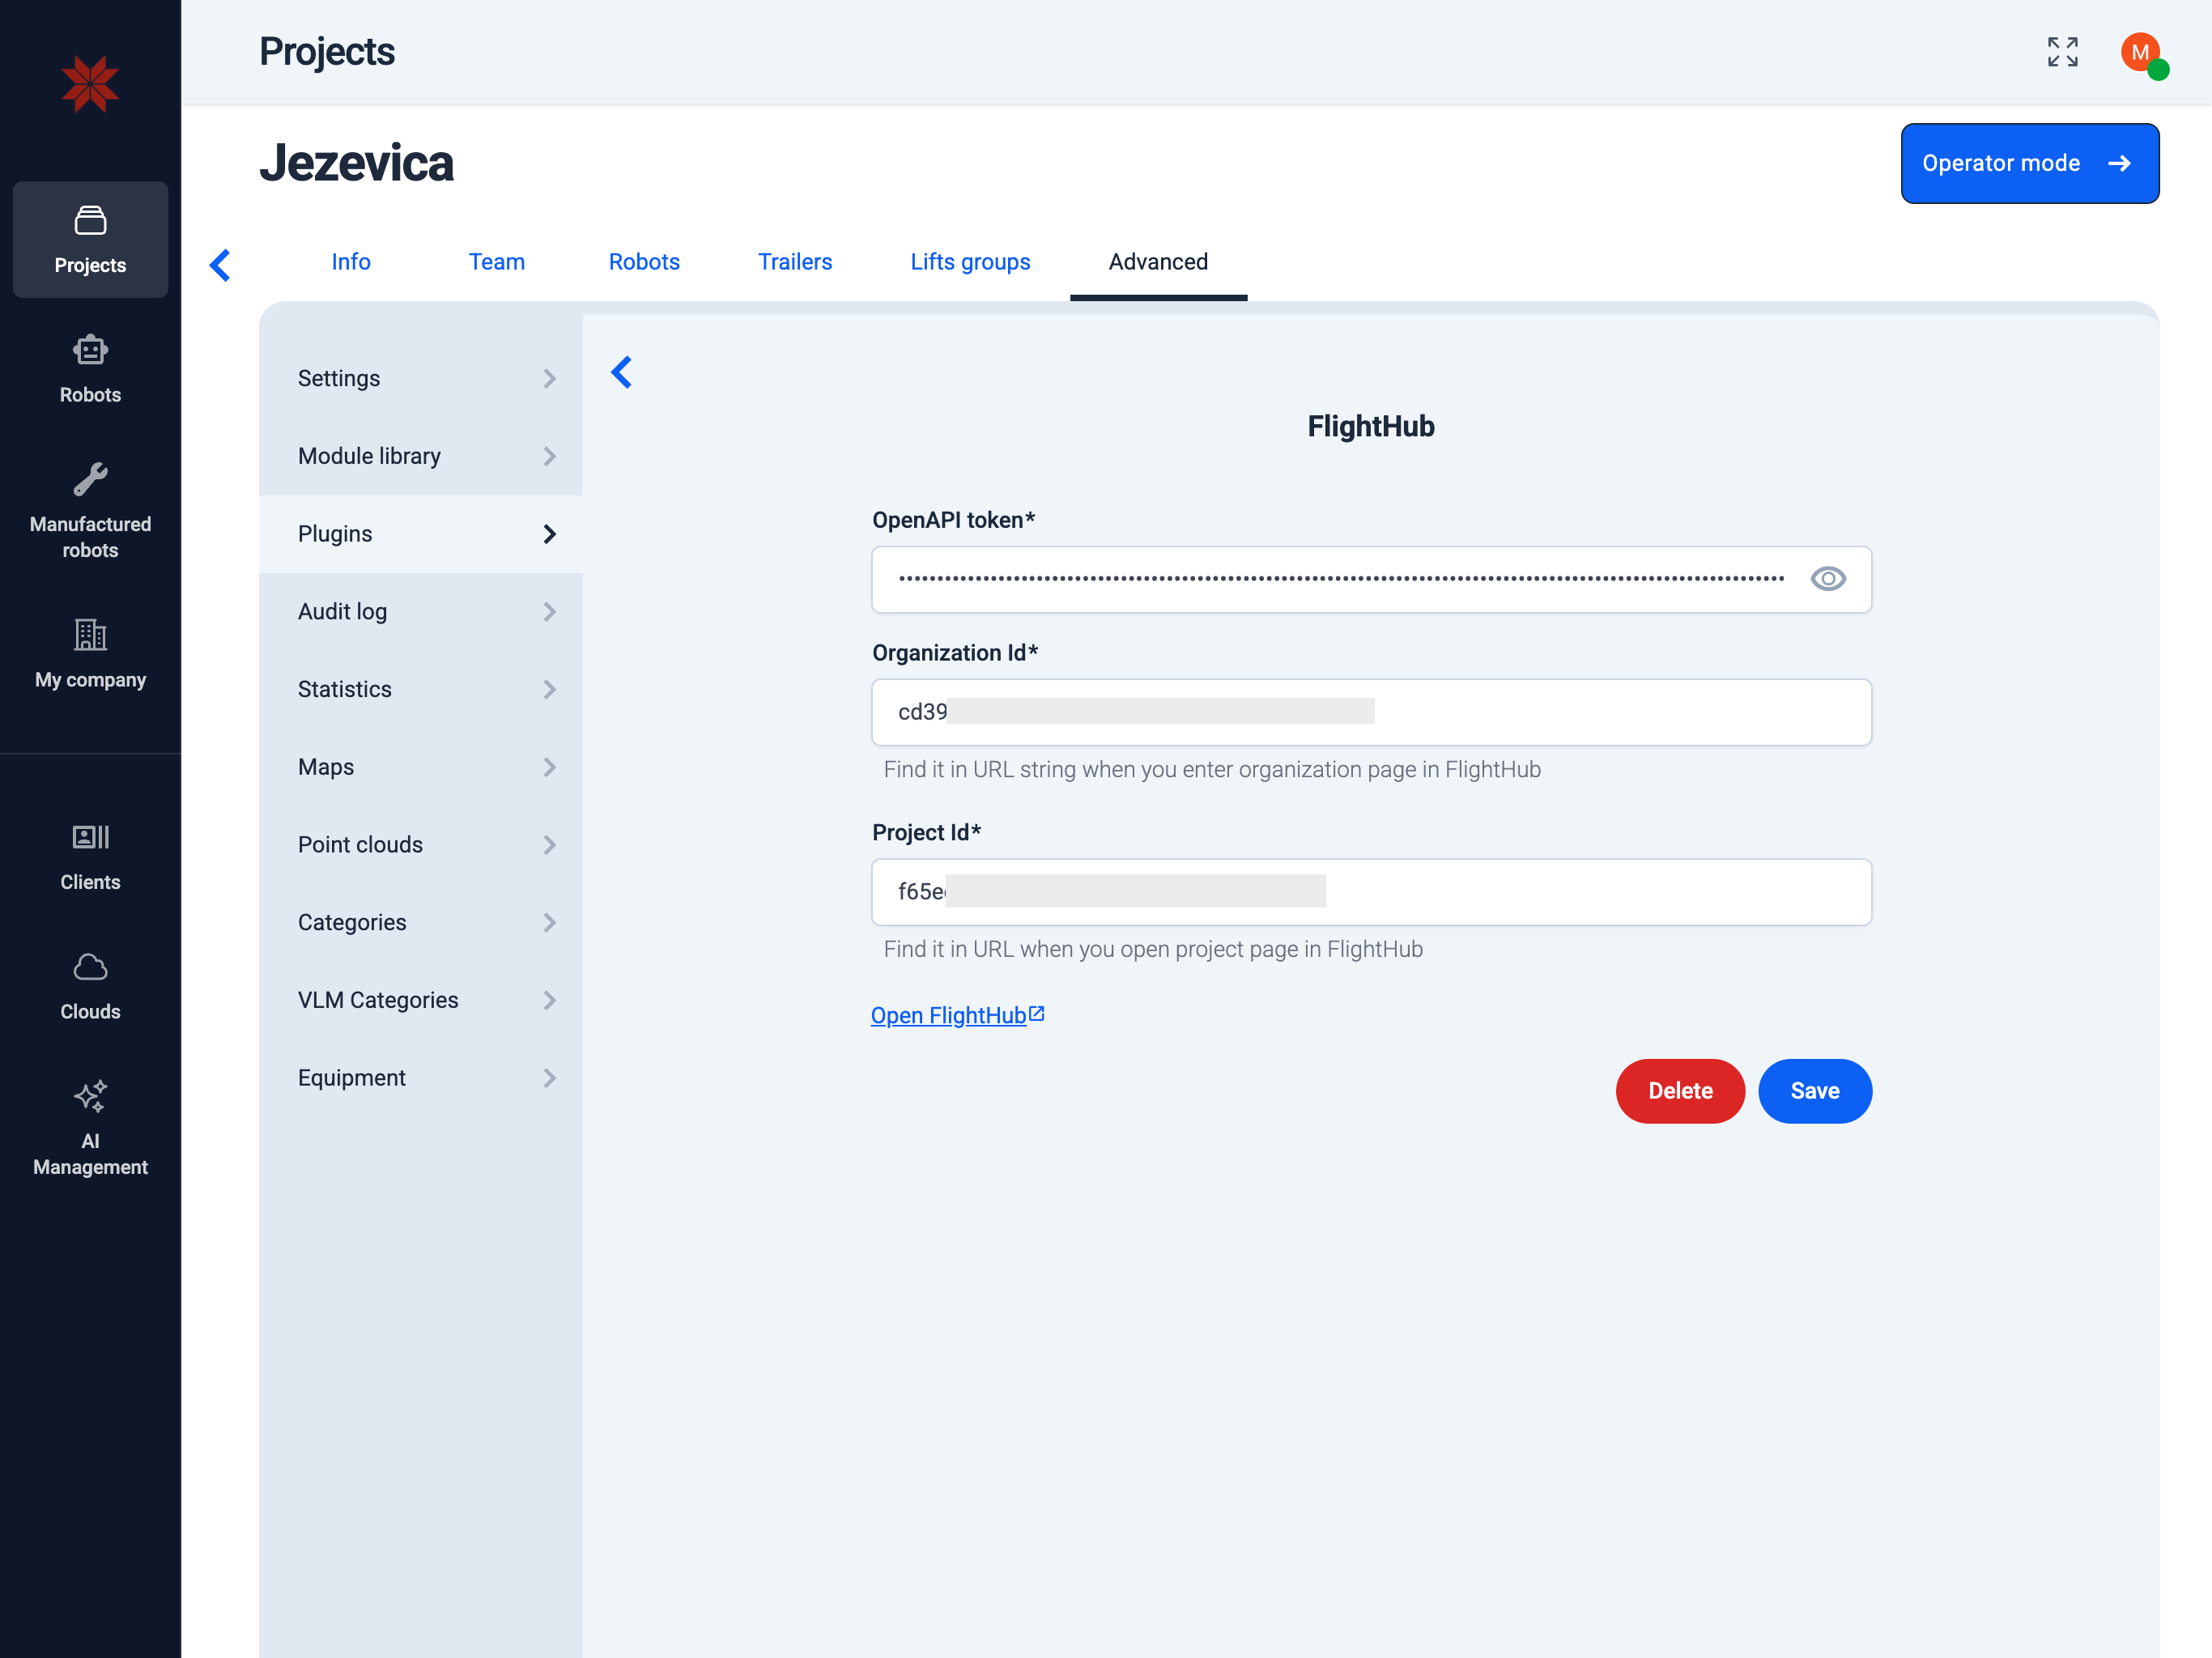Expand Audit log chevron
2212x1658 pixels.
(x=549, y=612)
